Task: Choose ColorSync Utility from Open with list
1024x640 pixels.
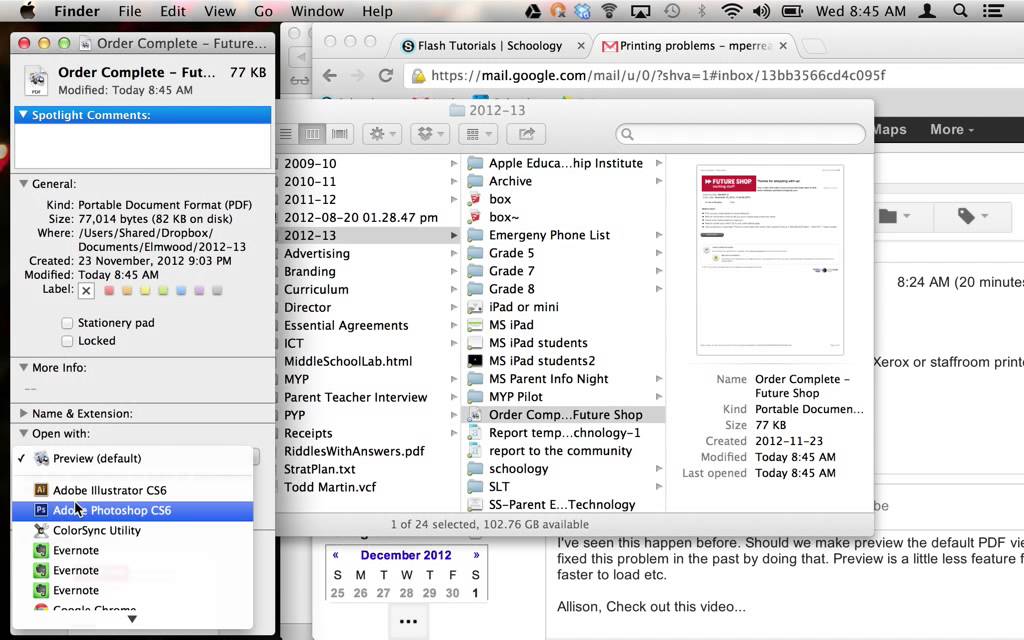Action: coord(133,530)
